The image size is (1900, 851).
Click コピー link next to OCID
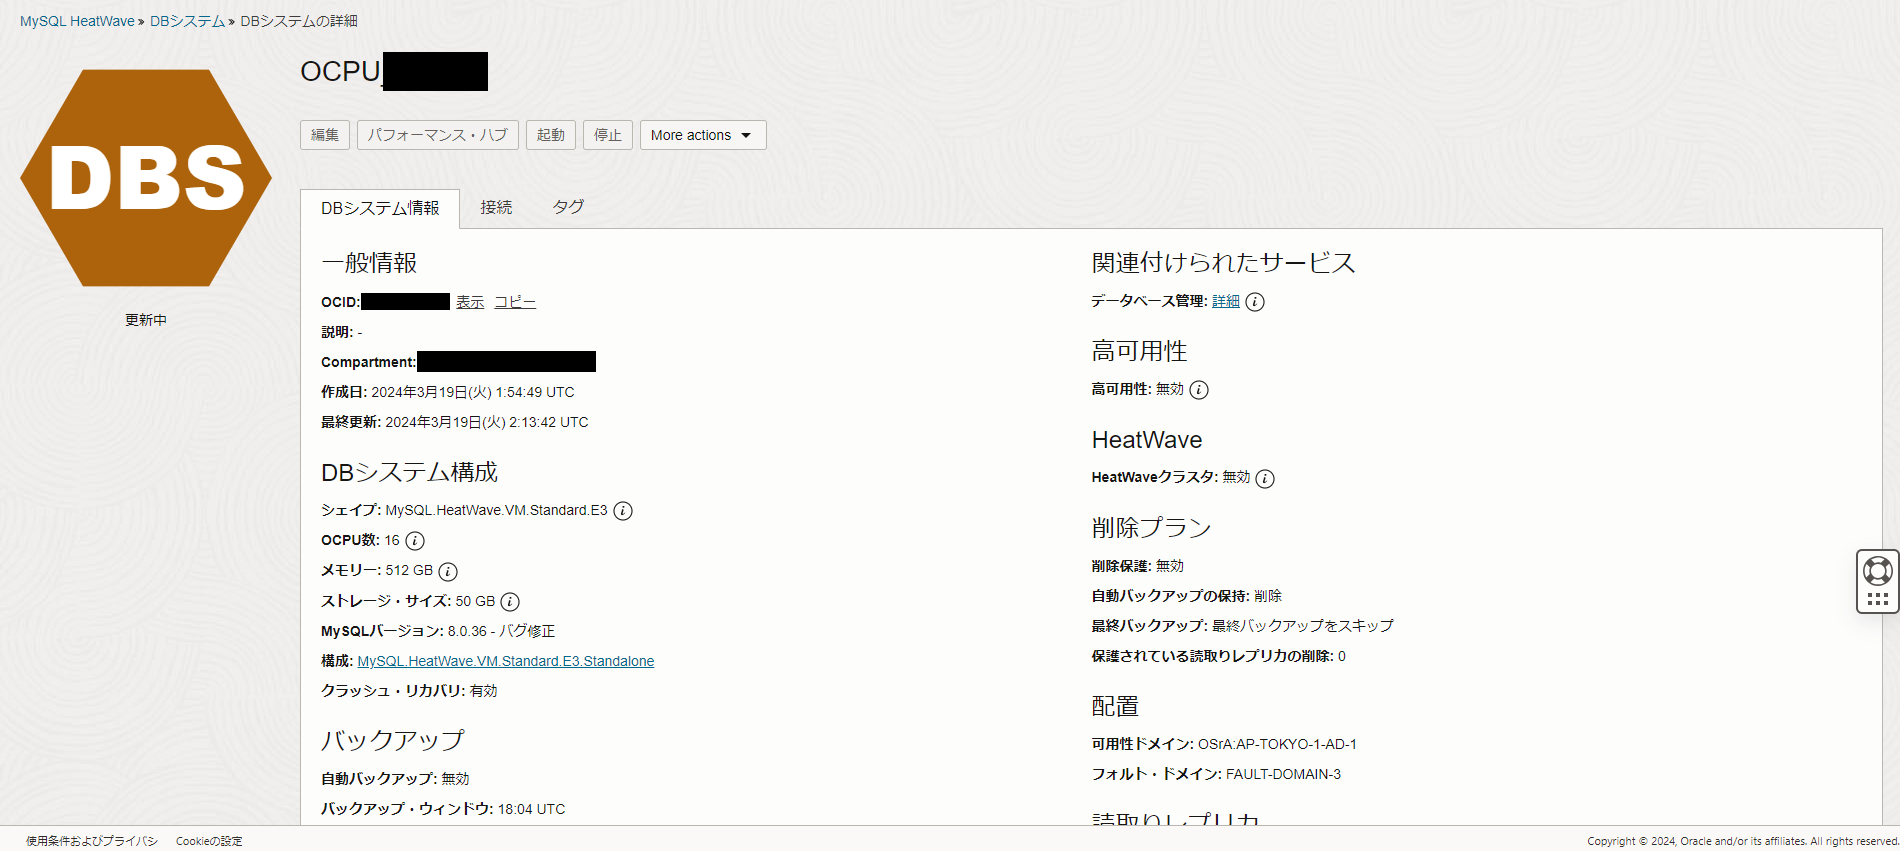click(515, 302)
